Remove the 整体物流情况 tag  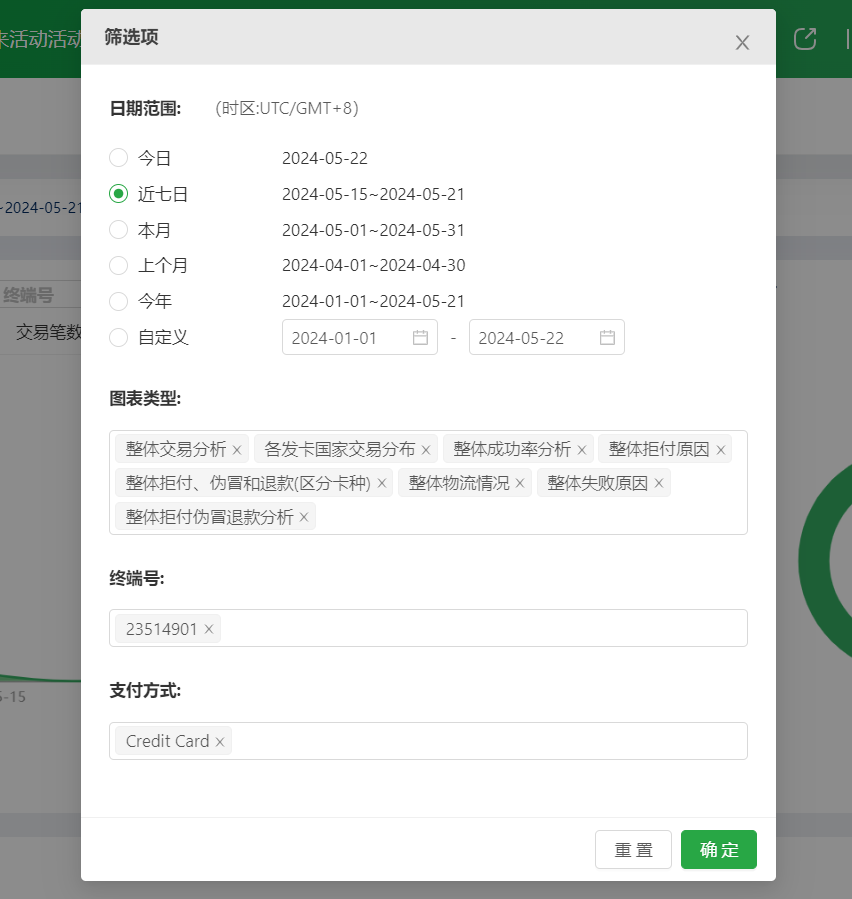tap(520, 484)
